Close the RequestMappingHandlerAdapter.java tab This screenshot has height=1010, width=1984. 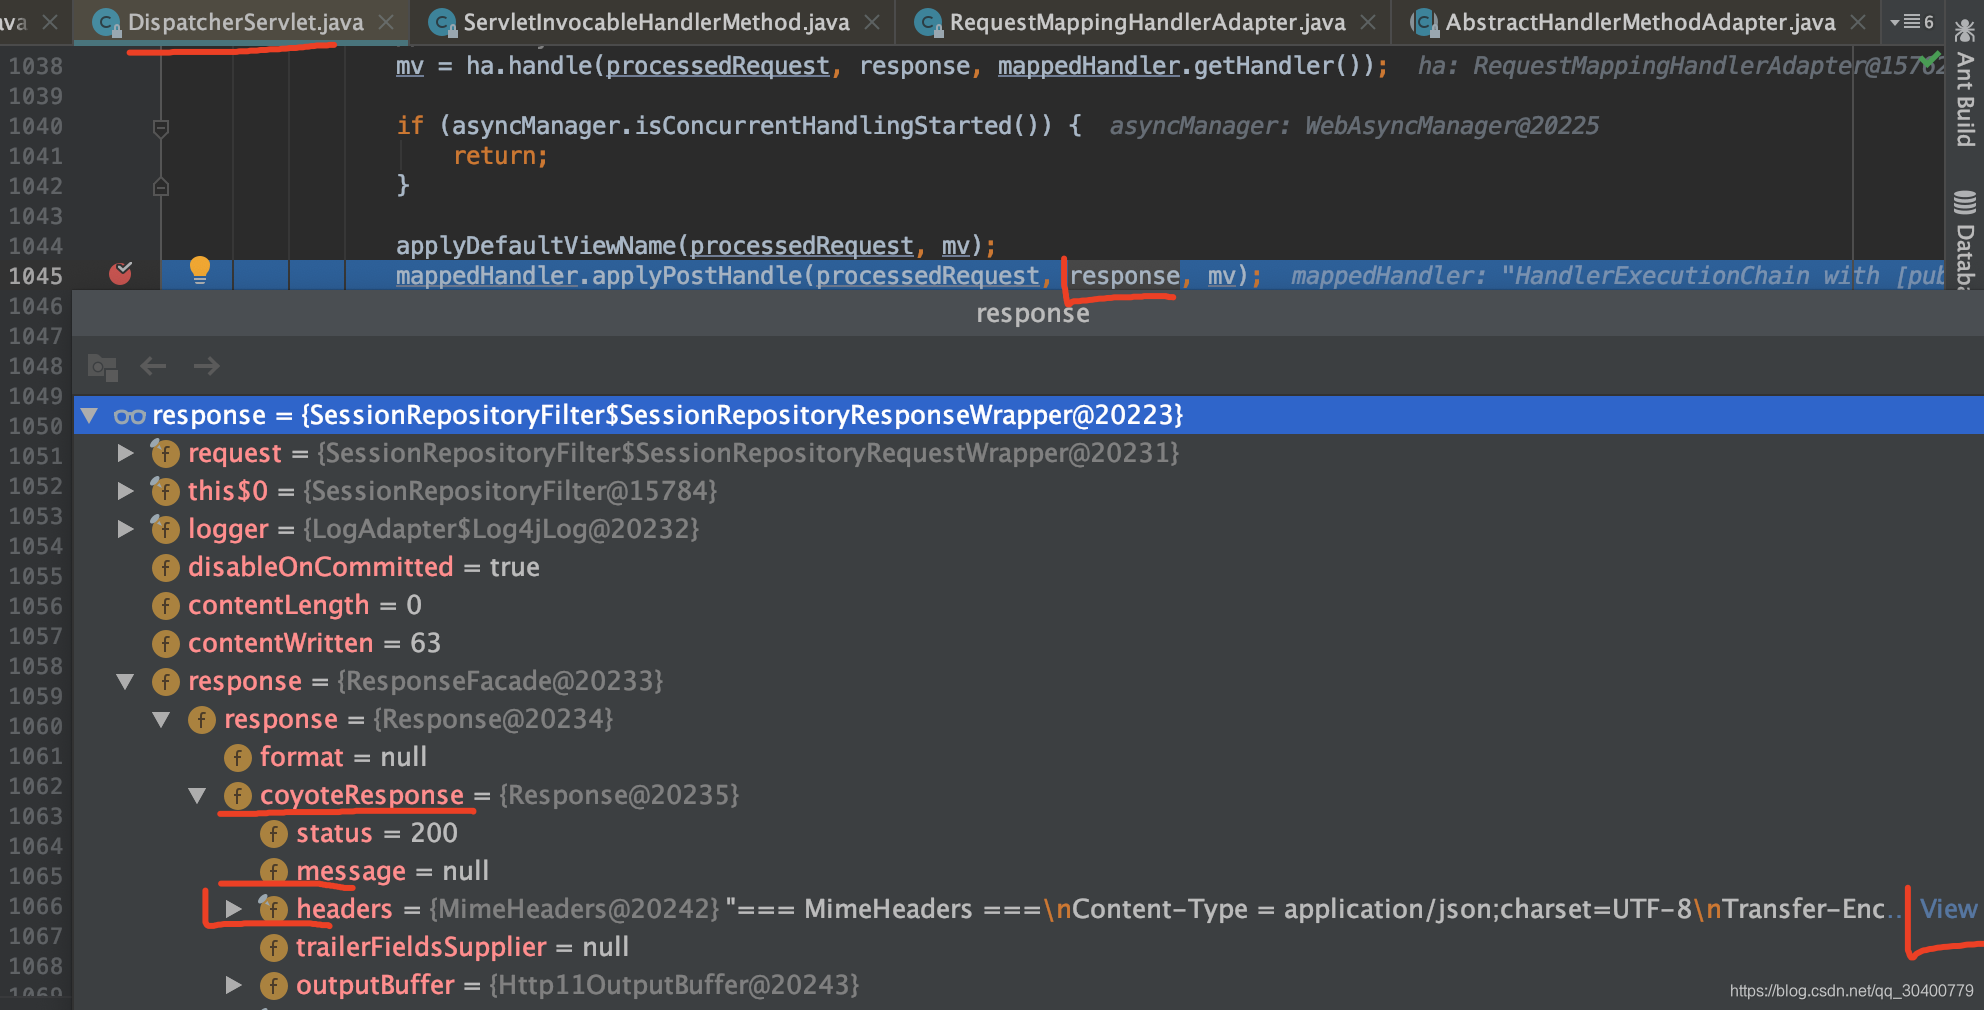point(1368,22)
